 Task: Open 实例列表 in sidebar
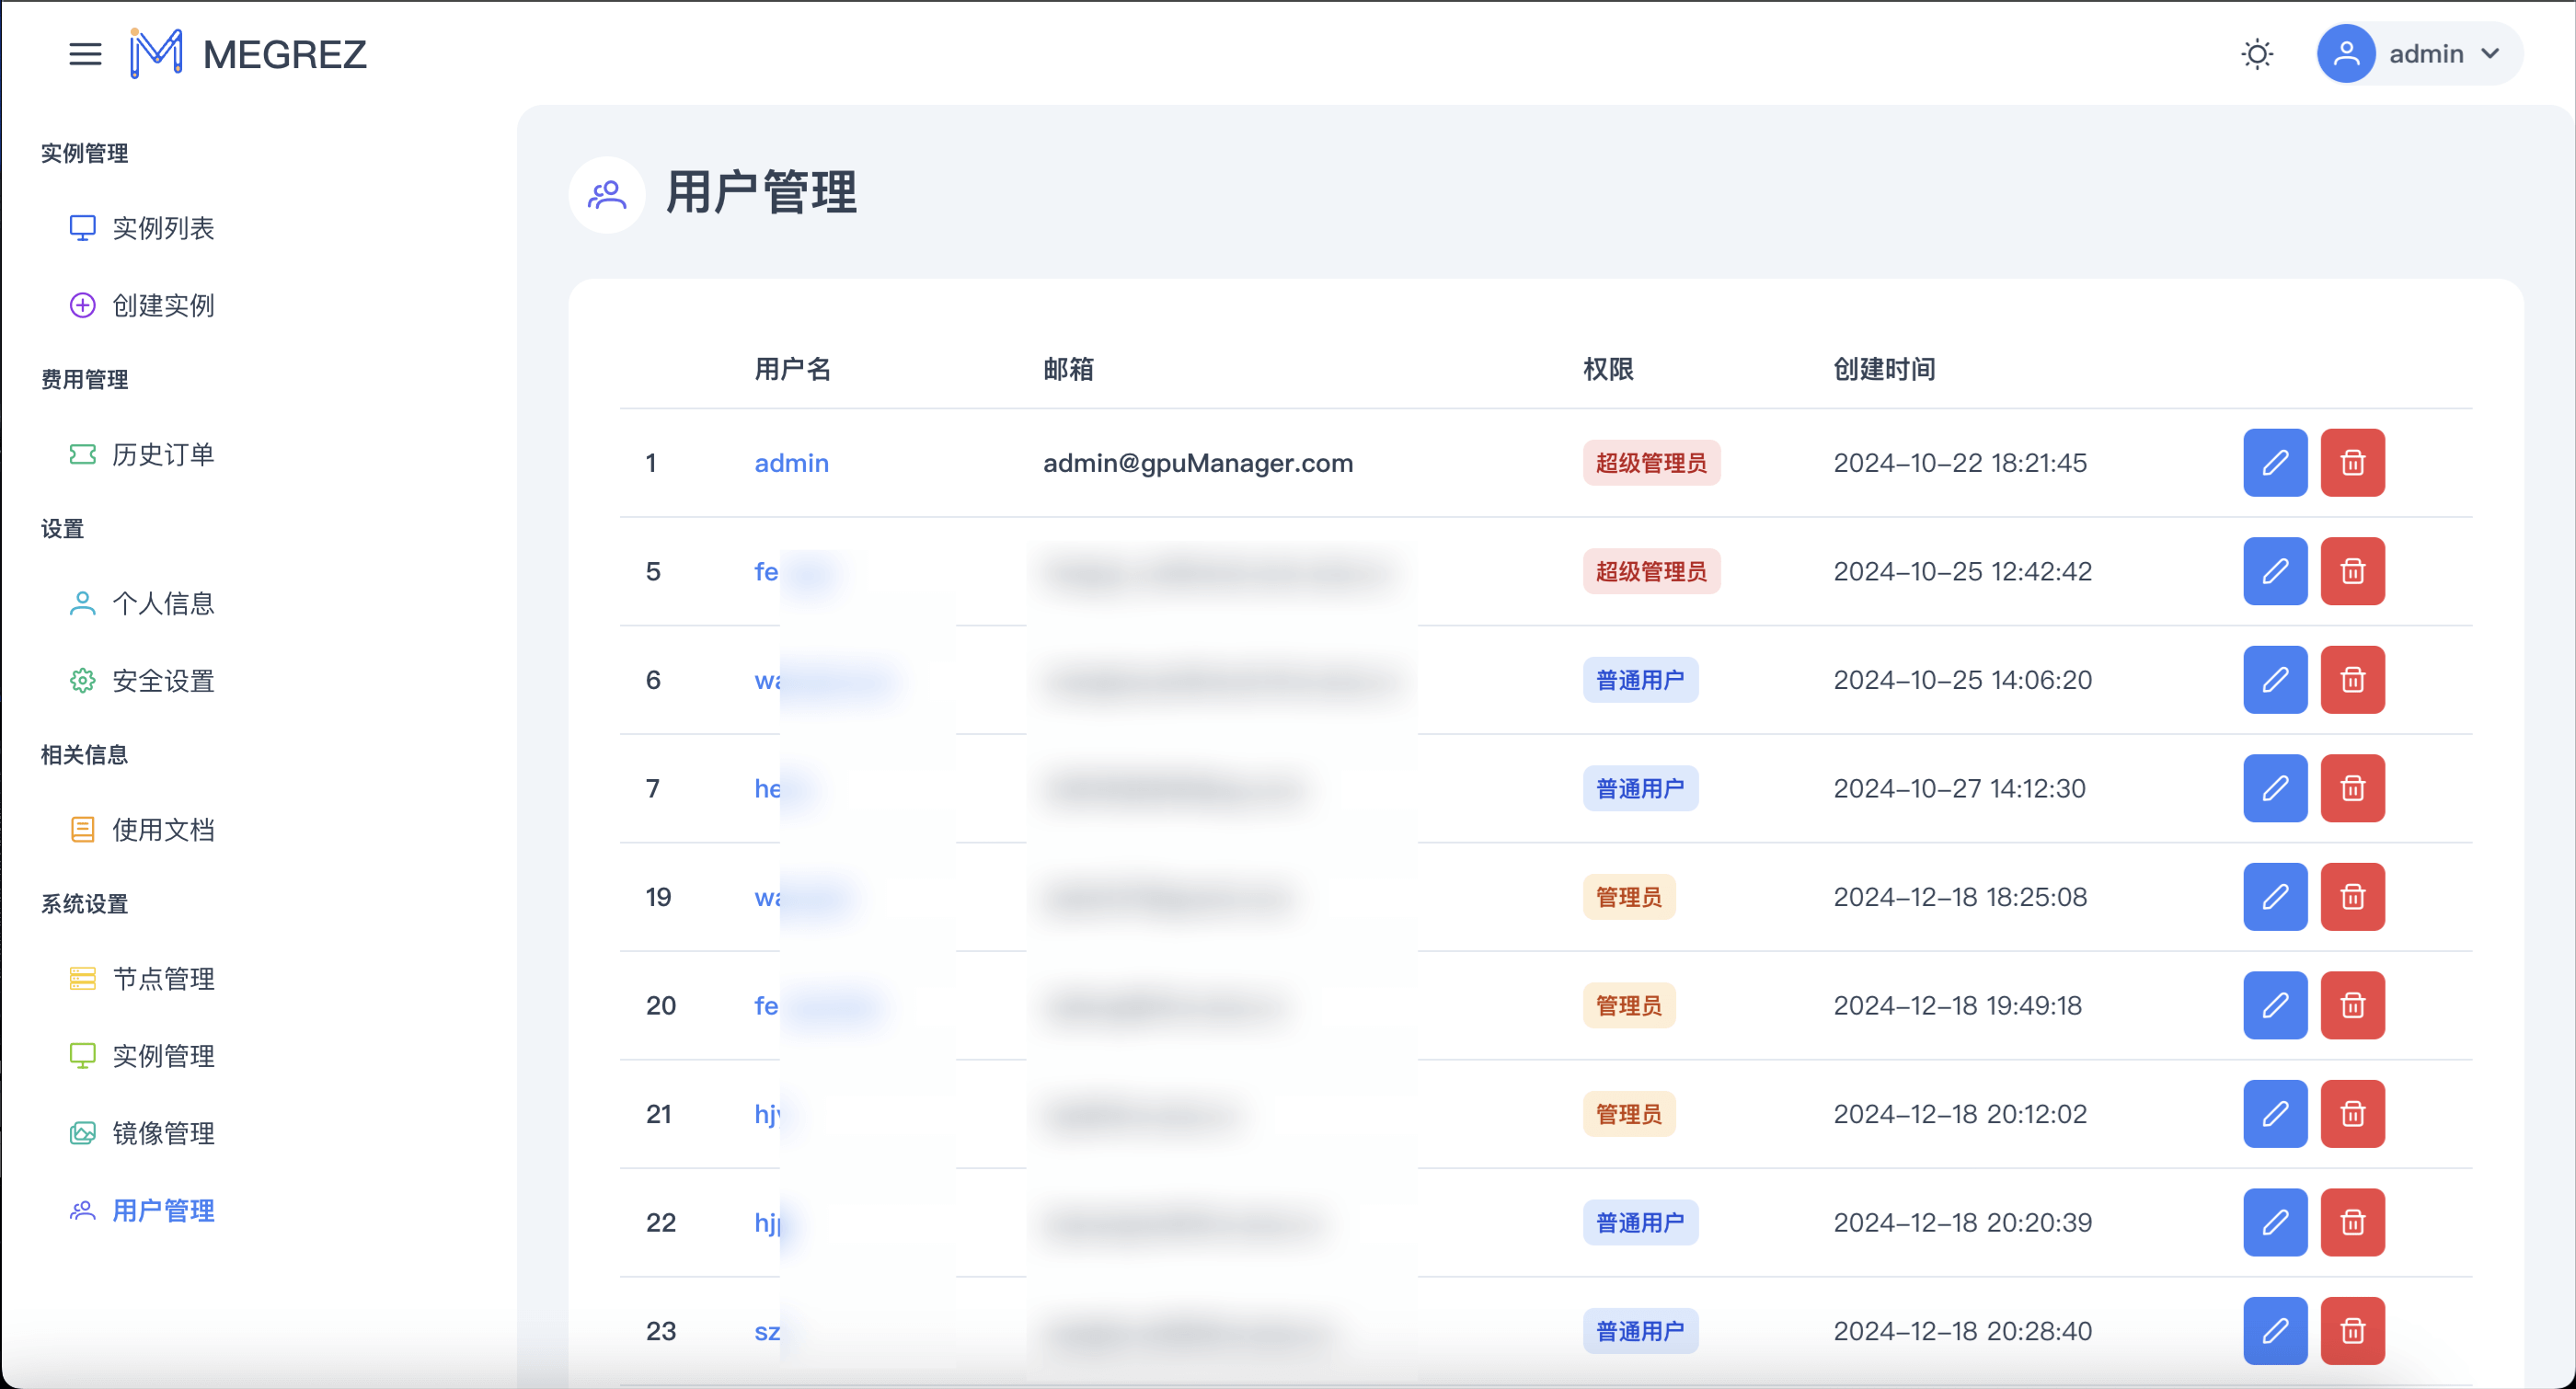(163, 228)
